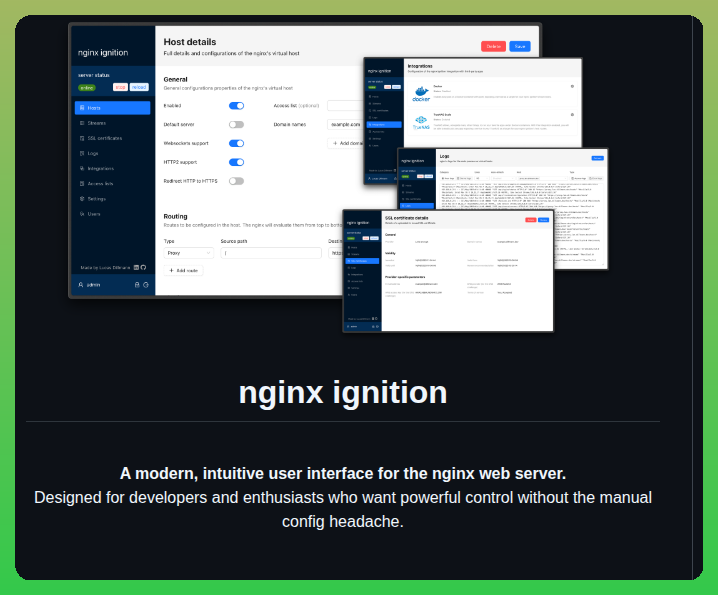Open the Proxy type dropdown
The image size is (718, 595).
[189, 253]
